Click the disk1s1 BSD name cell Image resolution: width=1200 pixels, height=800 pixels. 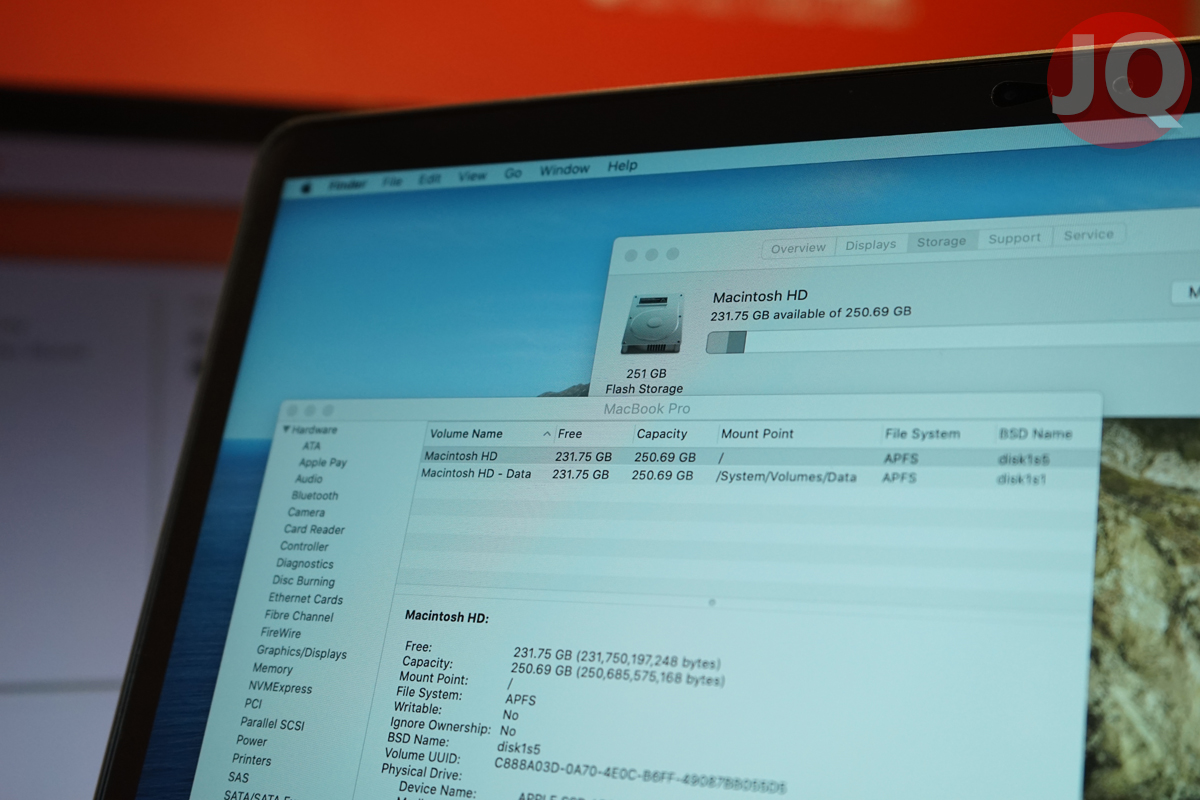click(x=1022, y=479)
